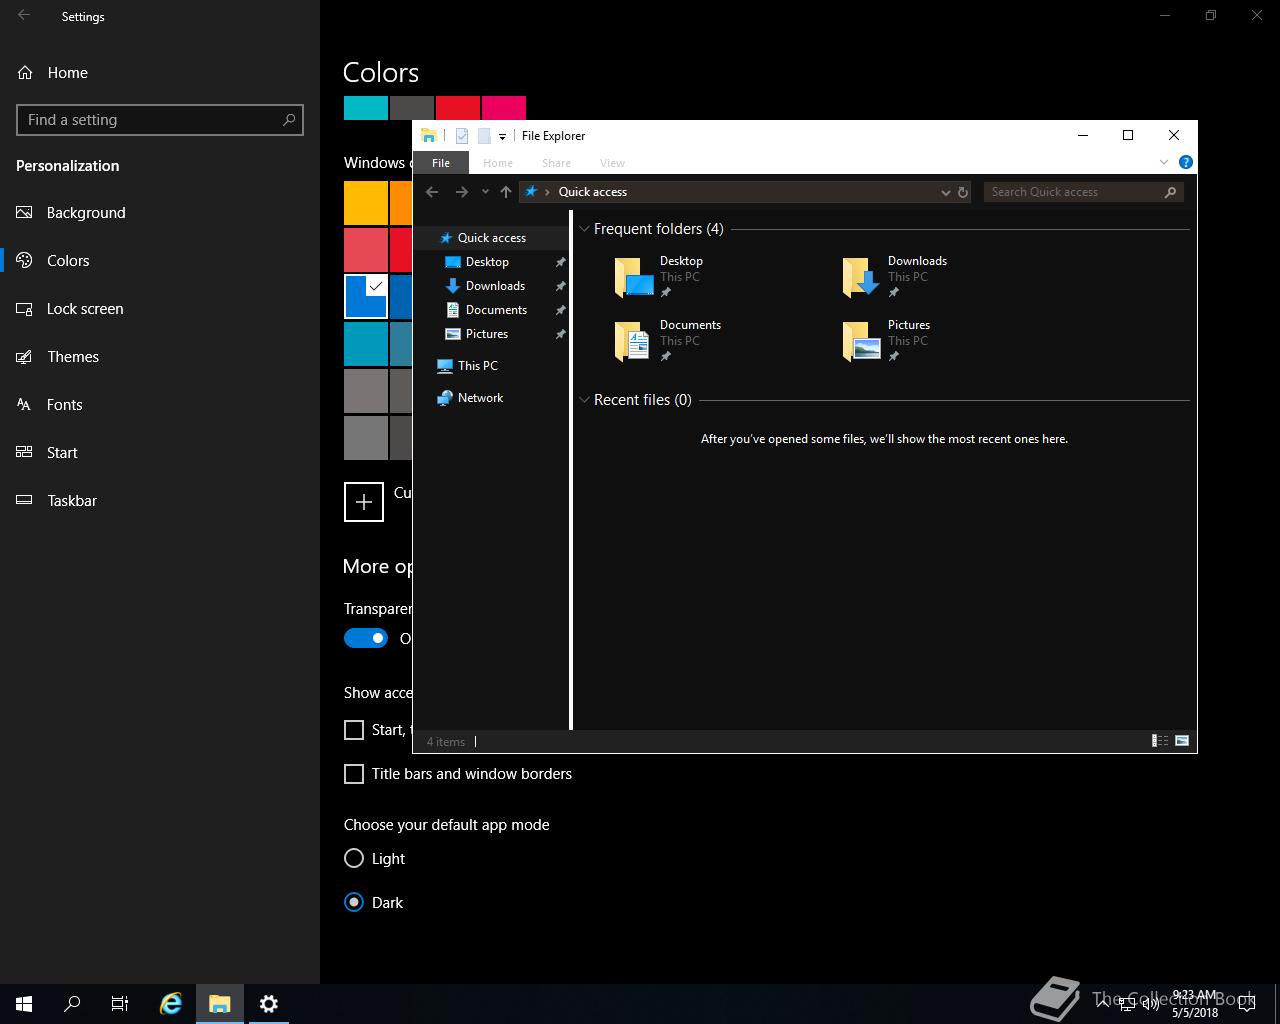This screenshot has width=1280, height=1024.
Task: Open the File tab in the ribbon
Action: pos(441,163)
